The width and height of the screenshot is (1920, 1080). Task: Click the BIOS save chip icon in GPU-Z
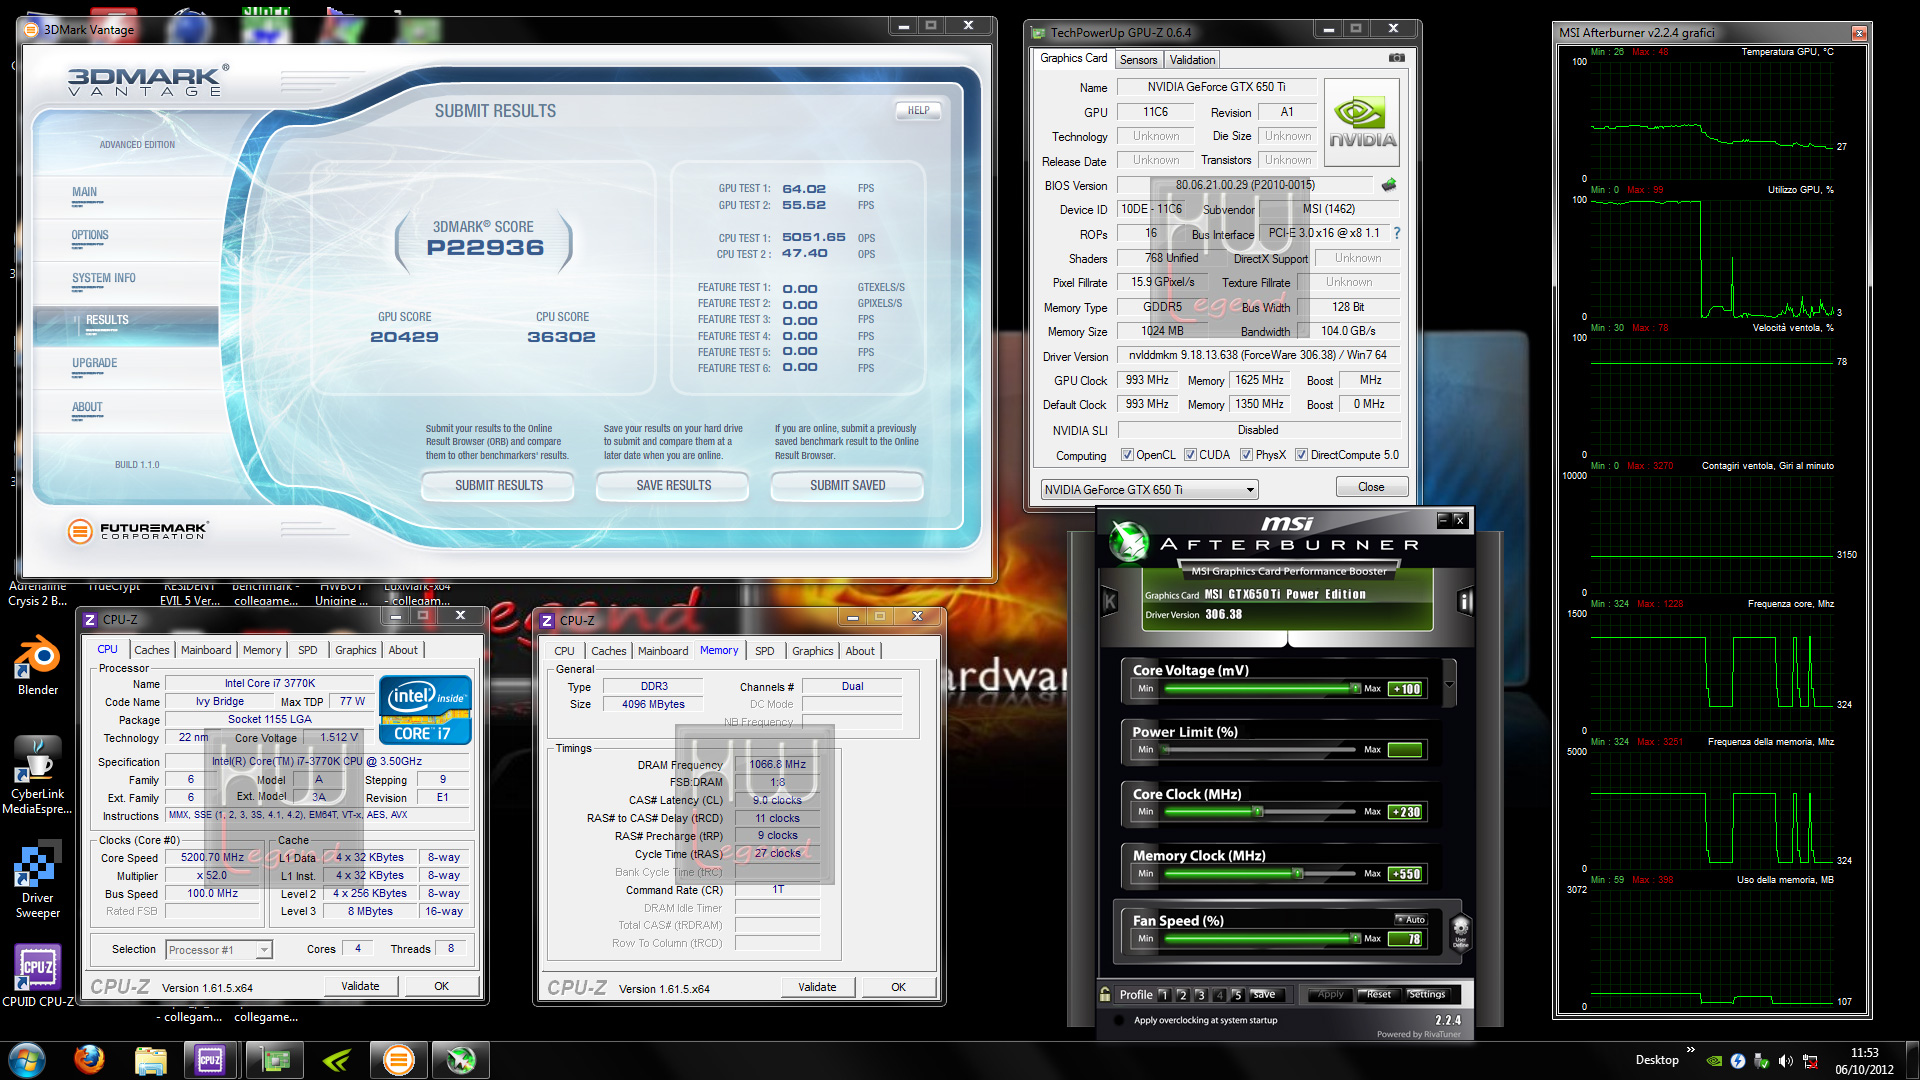click(1389, 185)
